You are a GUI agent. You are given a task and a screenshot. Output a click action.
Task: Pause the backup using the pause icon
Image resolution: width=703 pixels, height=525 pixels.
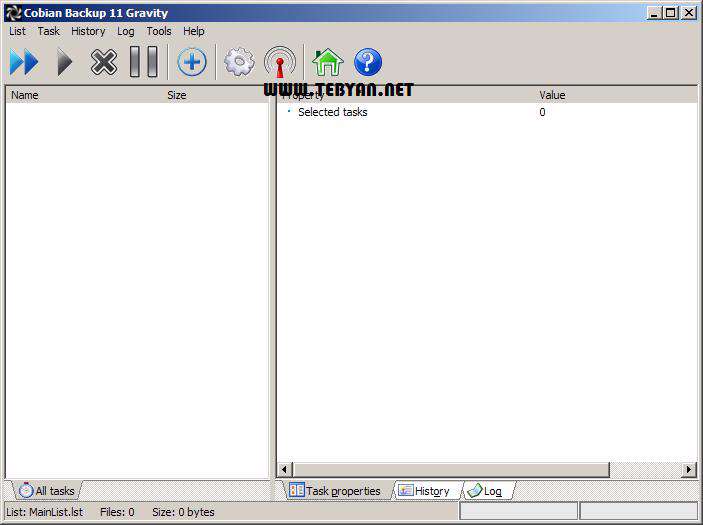[143, 61]
